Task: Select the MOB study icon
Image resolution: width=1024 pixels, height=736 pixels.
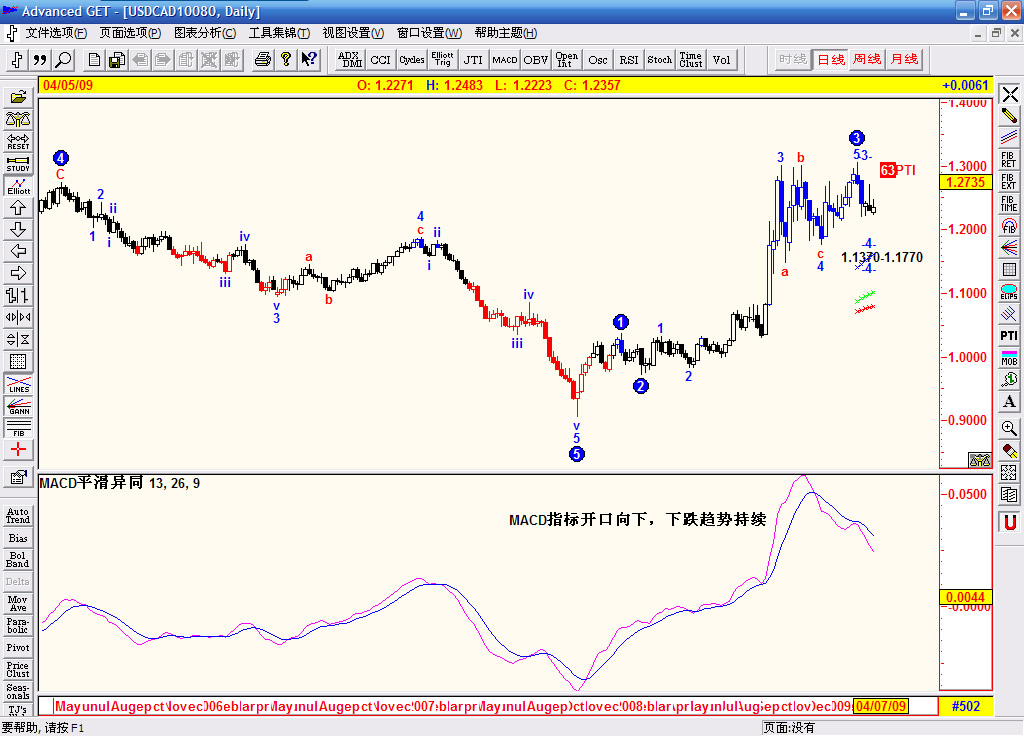Action: (x=1009, y=355)
